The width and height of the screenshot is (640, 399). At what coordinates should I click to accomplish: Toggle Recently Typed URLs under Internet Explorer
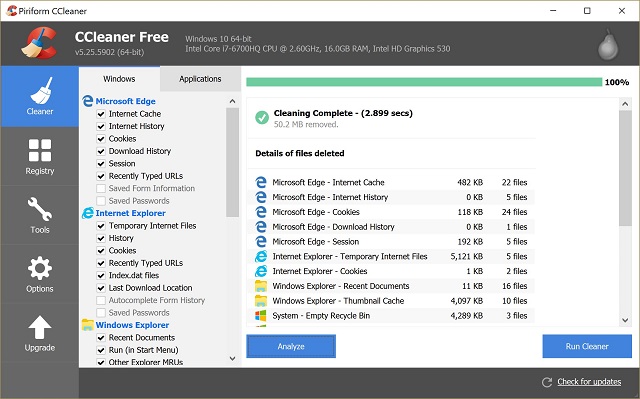click(x=101, y=263)
